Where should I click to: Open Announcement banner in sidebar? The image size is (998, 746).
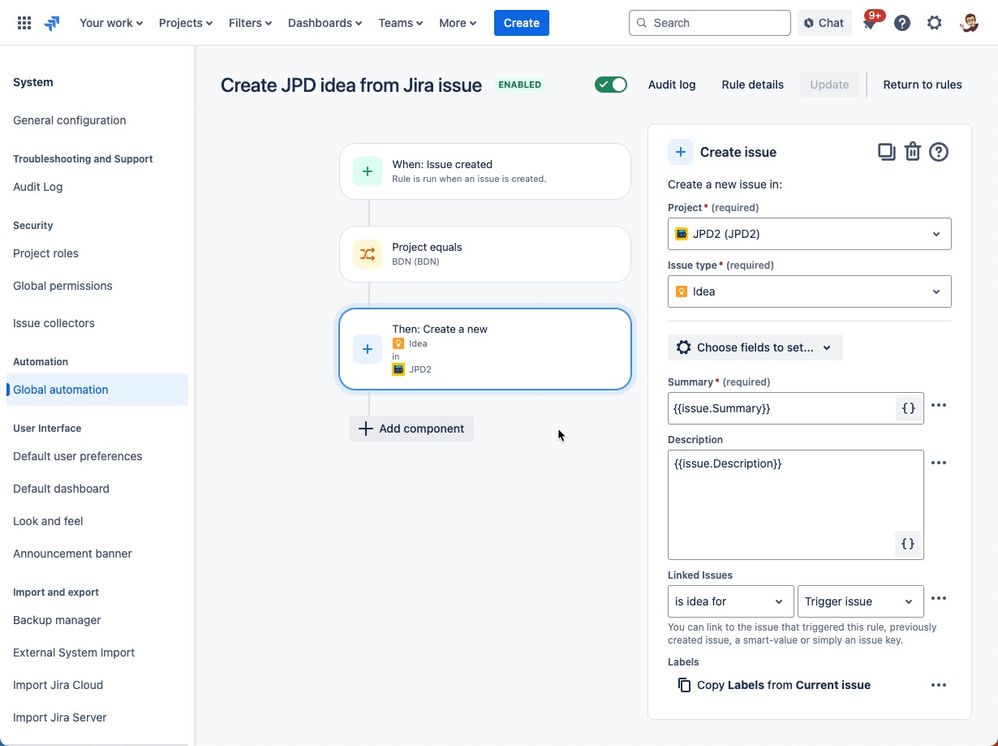click(73, 554)
